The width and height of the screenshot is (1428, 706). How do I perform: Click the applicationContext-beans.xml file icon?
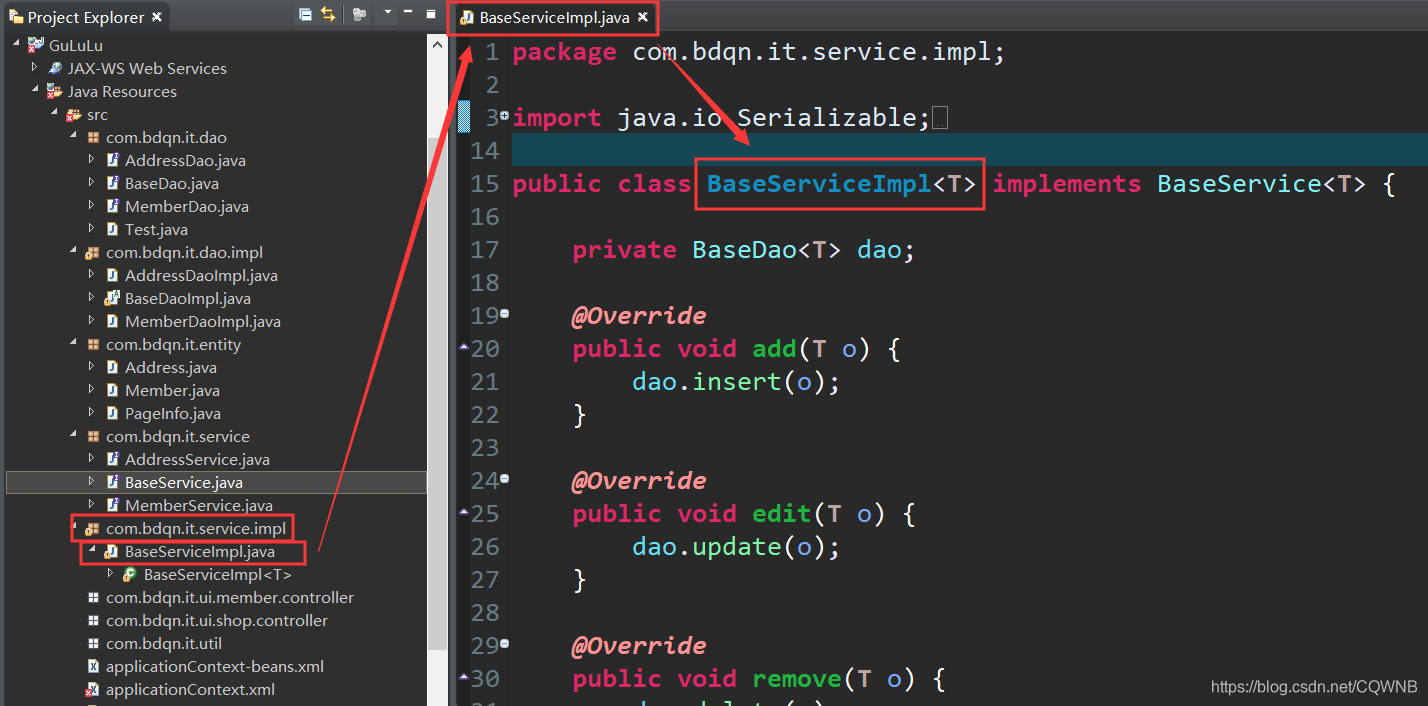click(x=94, y=666)
